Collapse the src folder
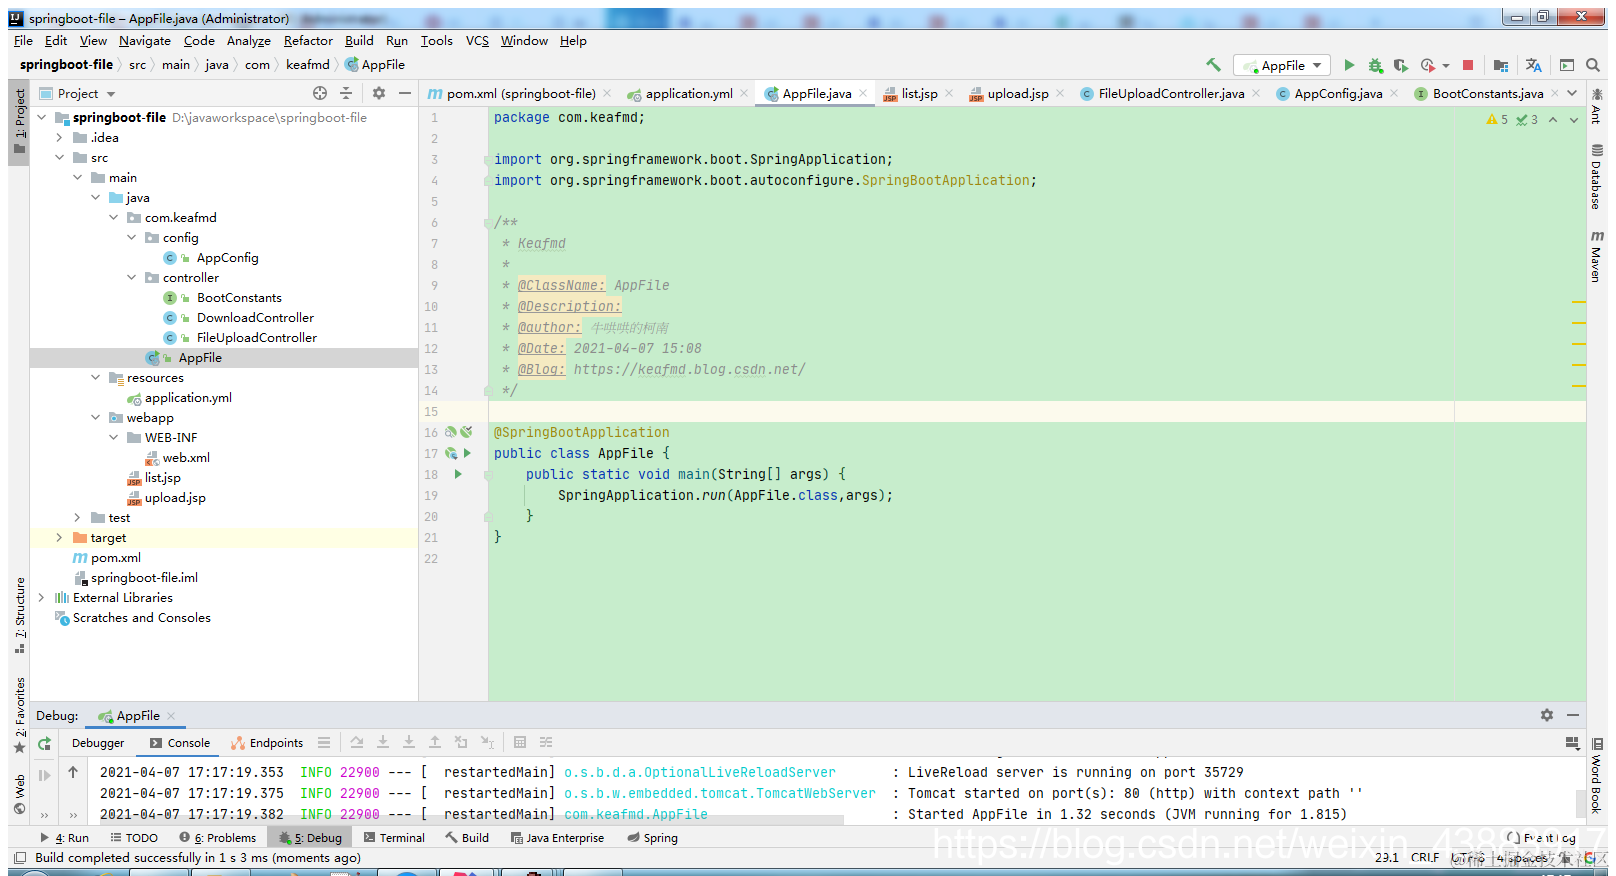Screen dimensions: 1616x876 coord(60,157)
